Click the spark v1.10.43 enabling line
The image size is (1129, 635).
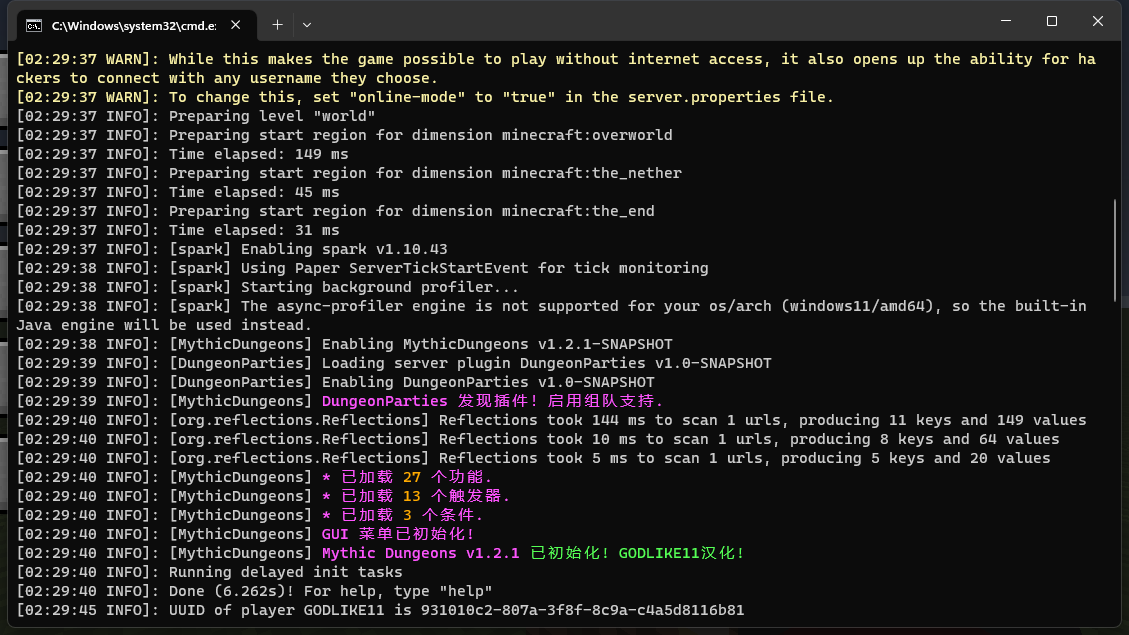[344, 249]
